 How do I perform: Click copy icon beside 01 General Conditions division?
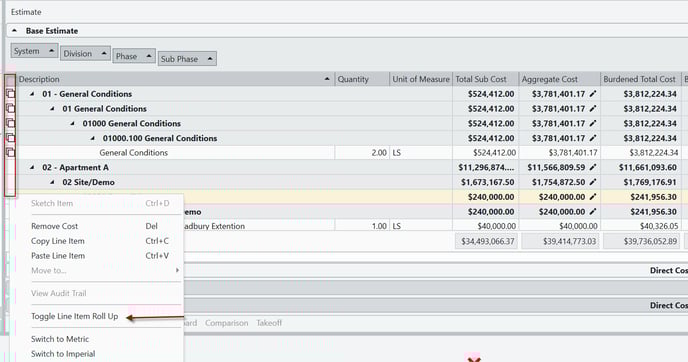tap(11, 108)
